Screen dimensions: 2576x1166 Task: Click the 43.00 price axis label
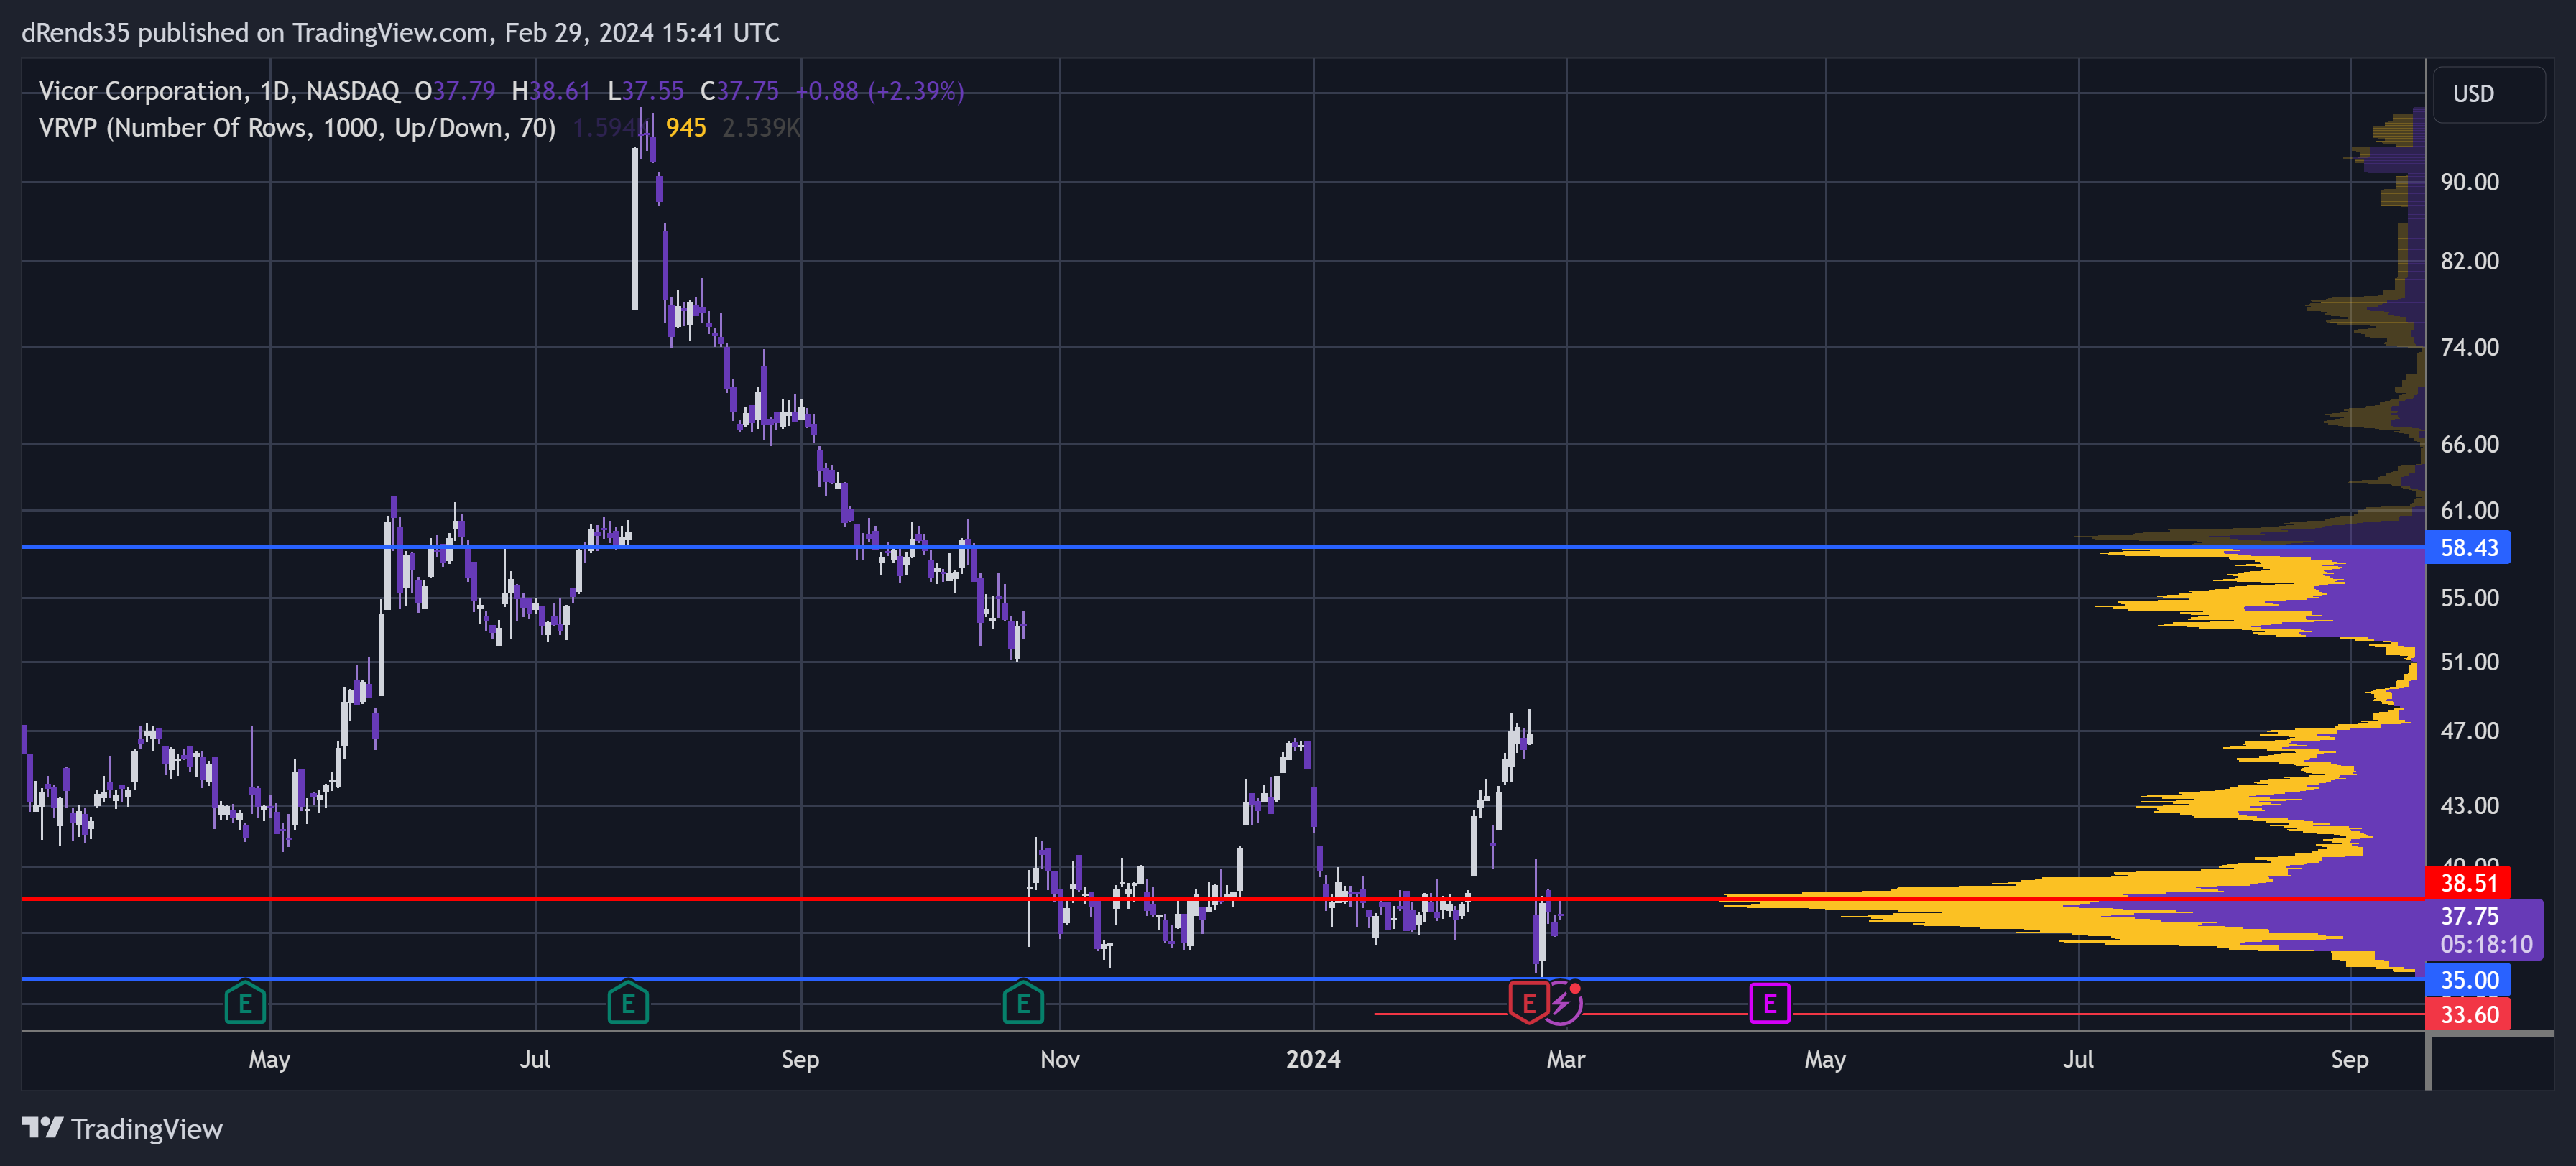[x=2469, y=805]
